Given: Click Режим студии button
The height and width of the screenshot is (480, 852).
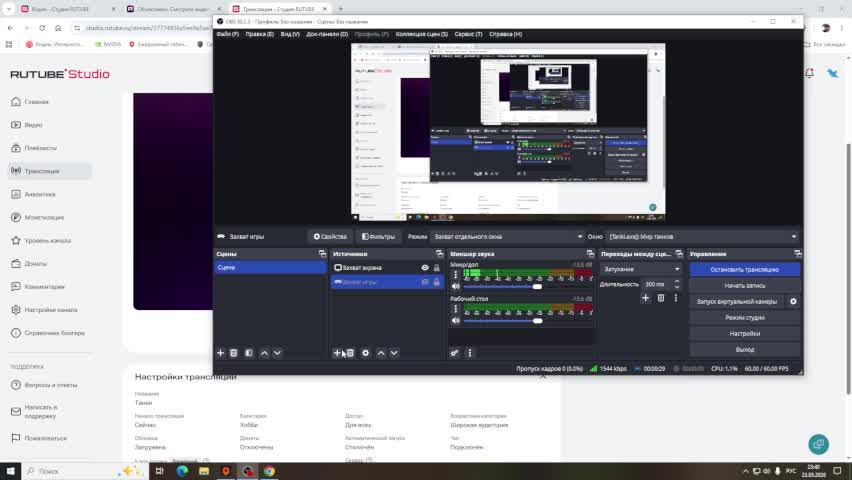Looking at the screenshot, I should pyautogui.click(x=744, y=317).
